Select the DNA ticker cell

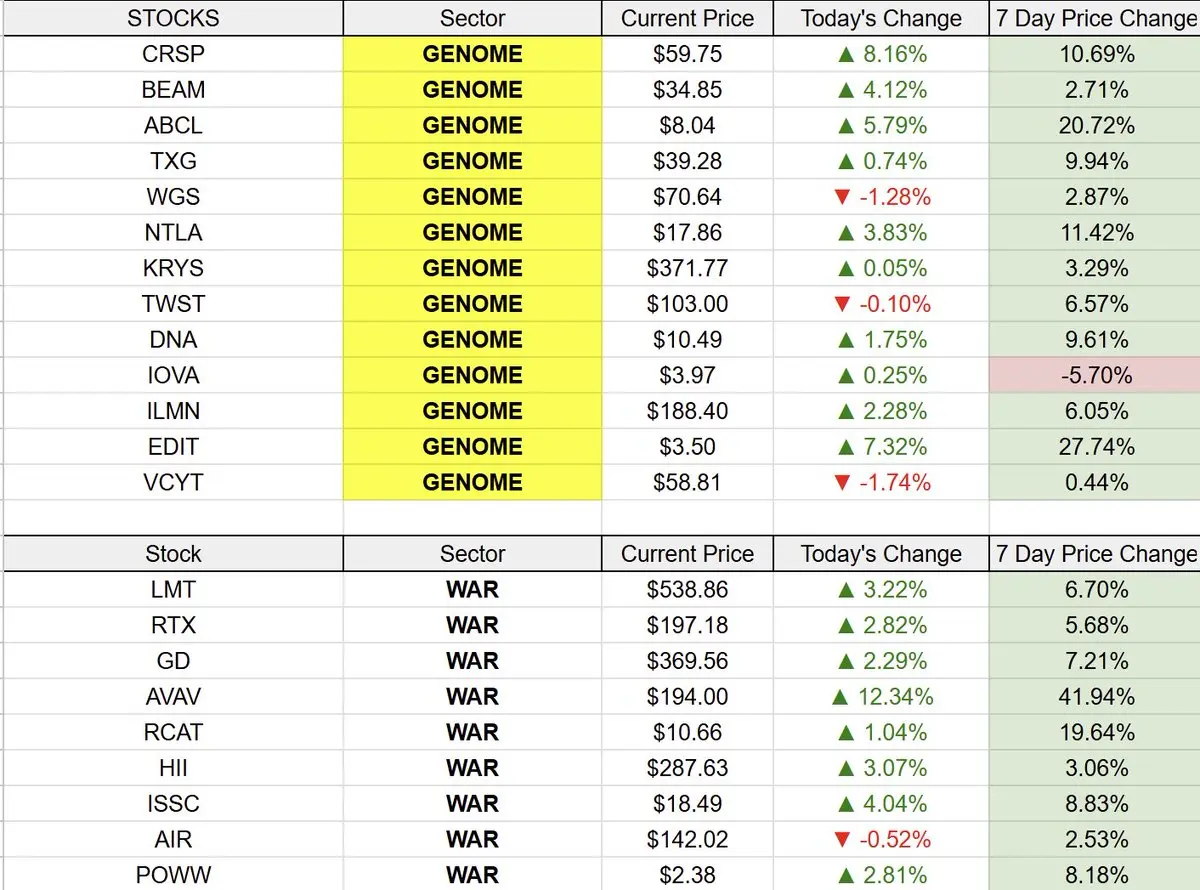coord(173,340)
